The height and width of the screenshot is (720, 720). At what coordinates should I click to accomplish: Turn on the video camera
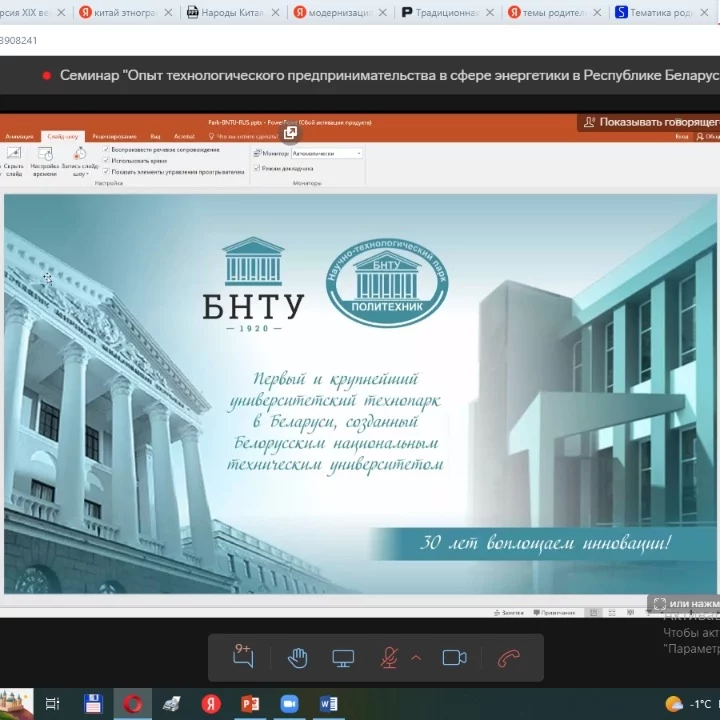[455, 657]
